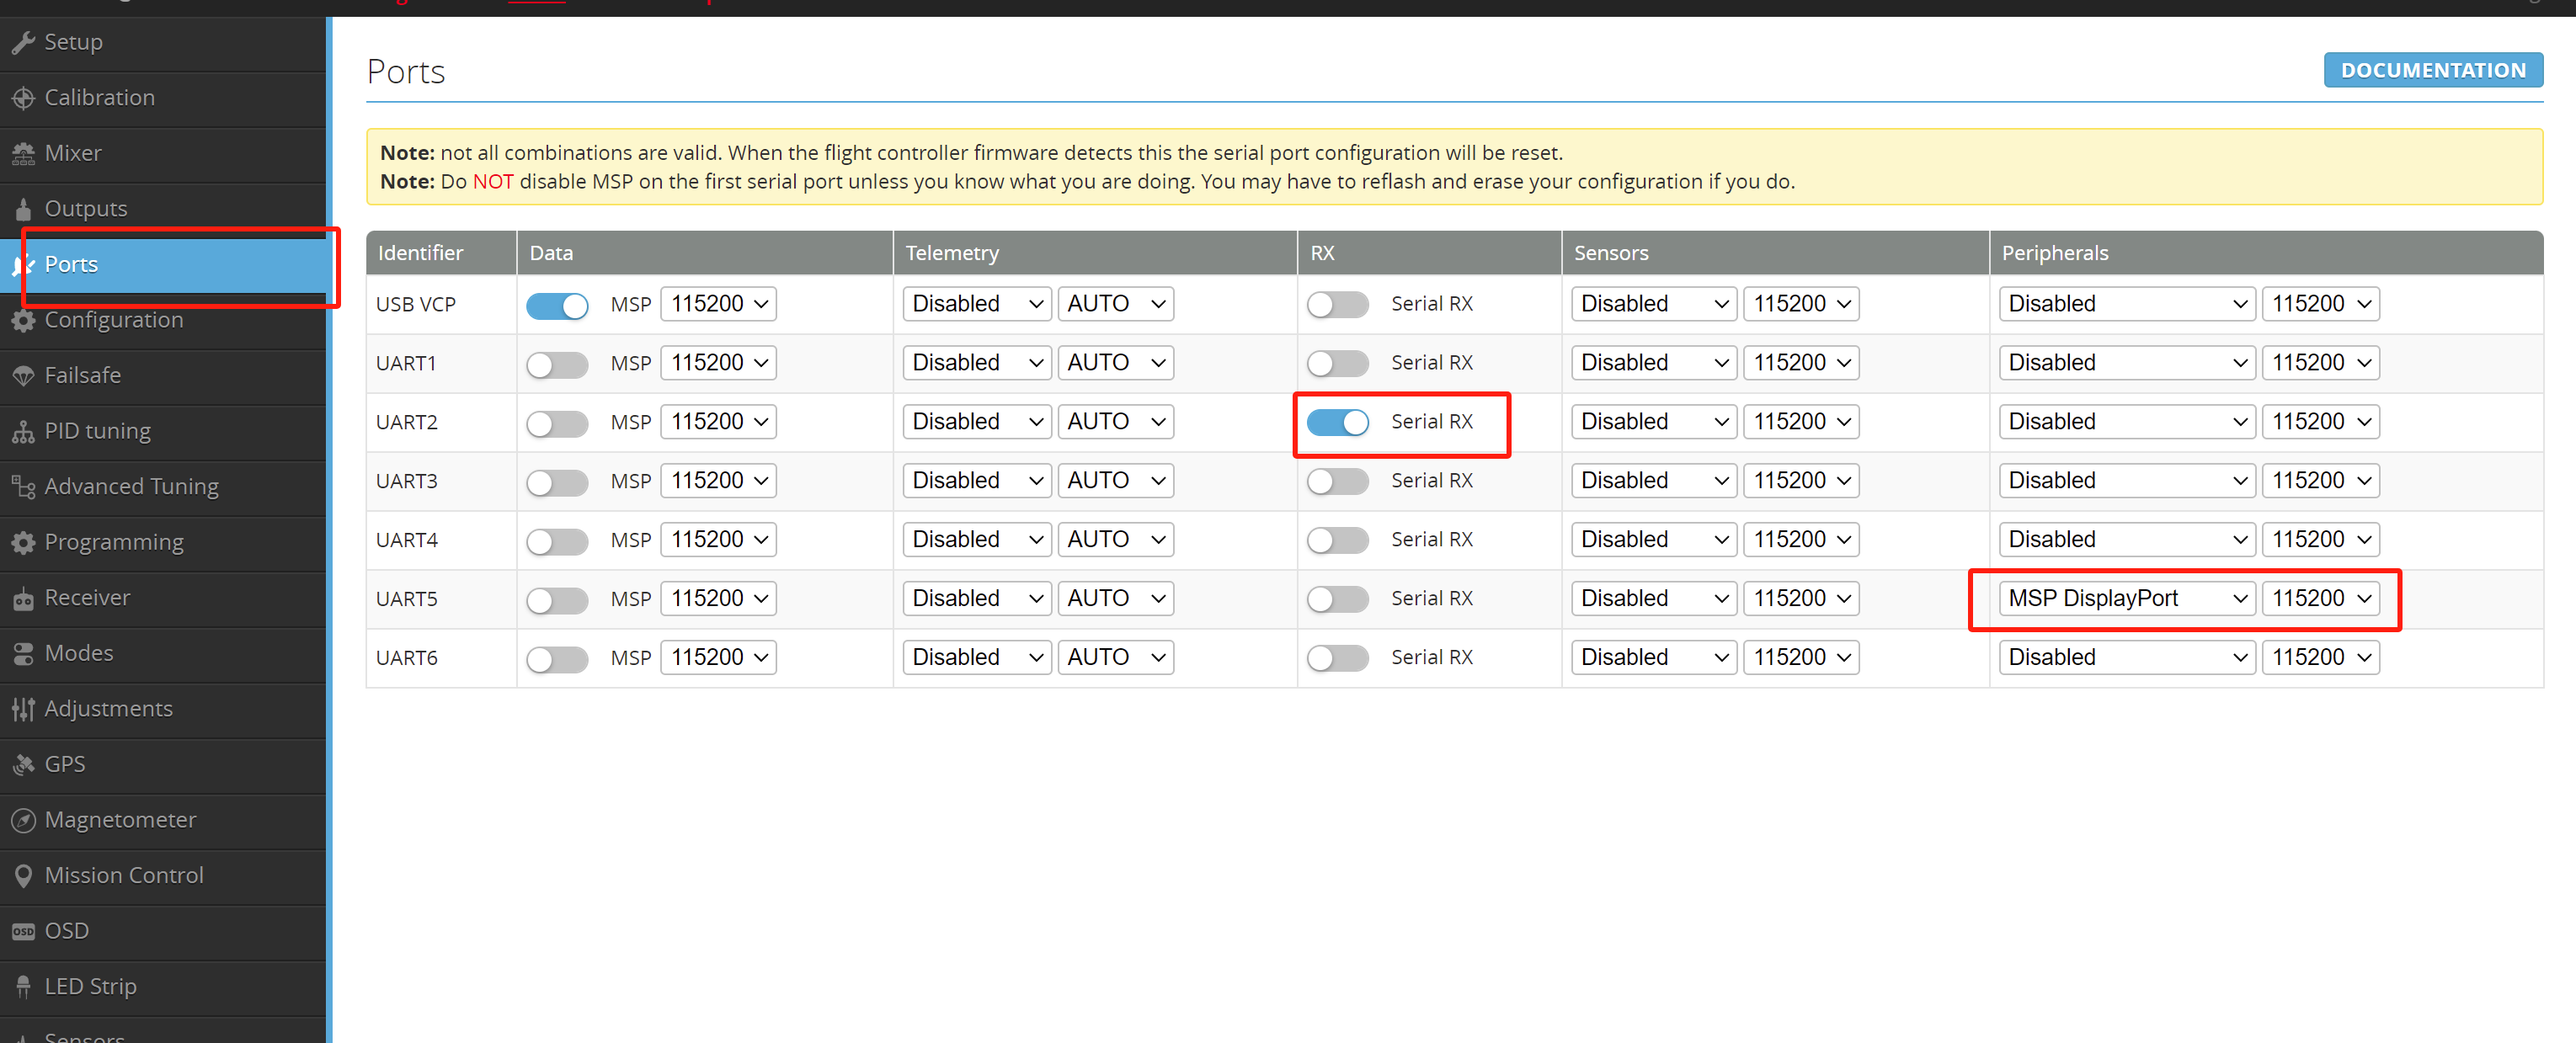Open UART1 Telemetry Disabled dropdown
The width and height of the screenshot is (2576, 1043).
pyautogui.click(x=976, y=362)
